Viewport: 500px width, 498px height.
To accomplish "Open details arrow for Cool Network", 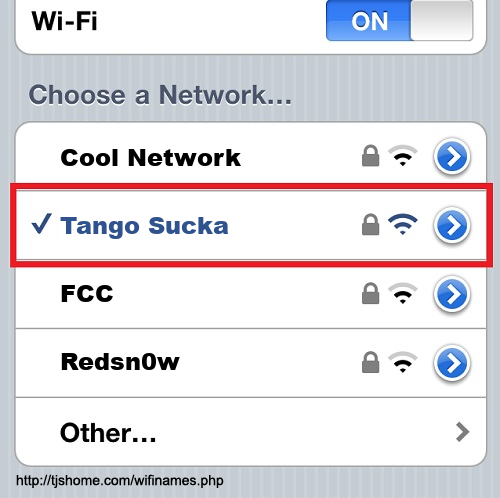I will 452,157.
